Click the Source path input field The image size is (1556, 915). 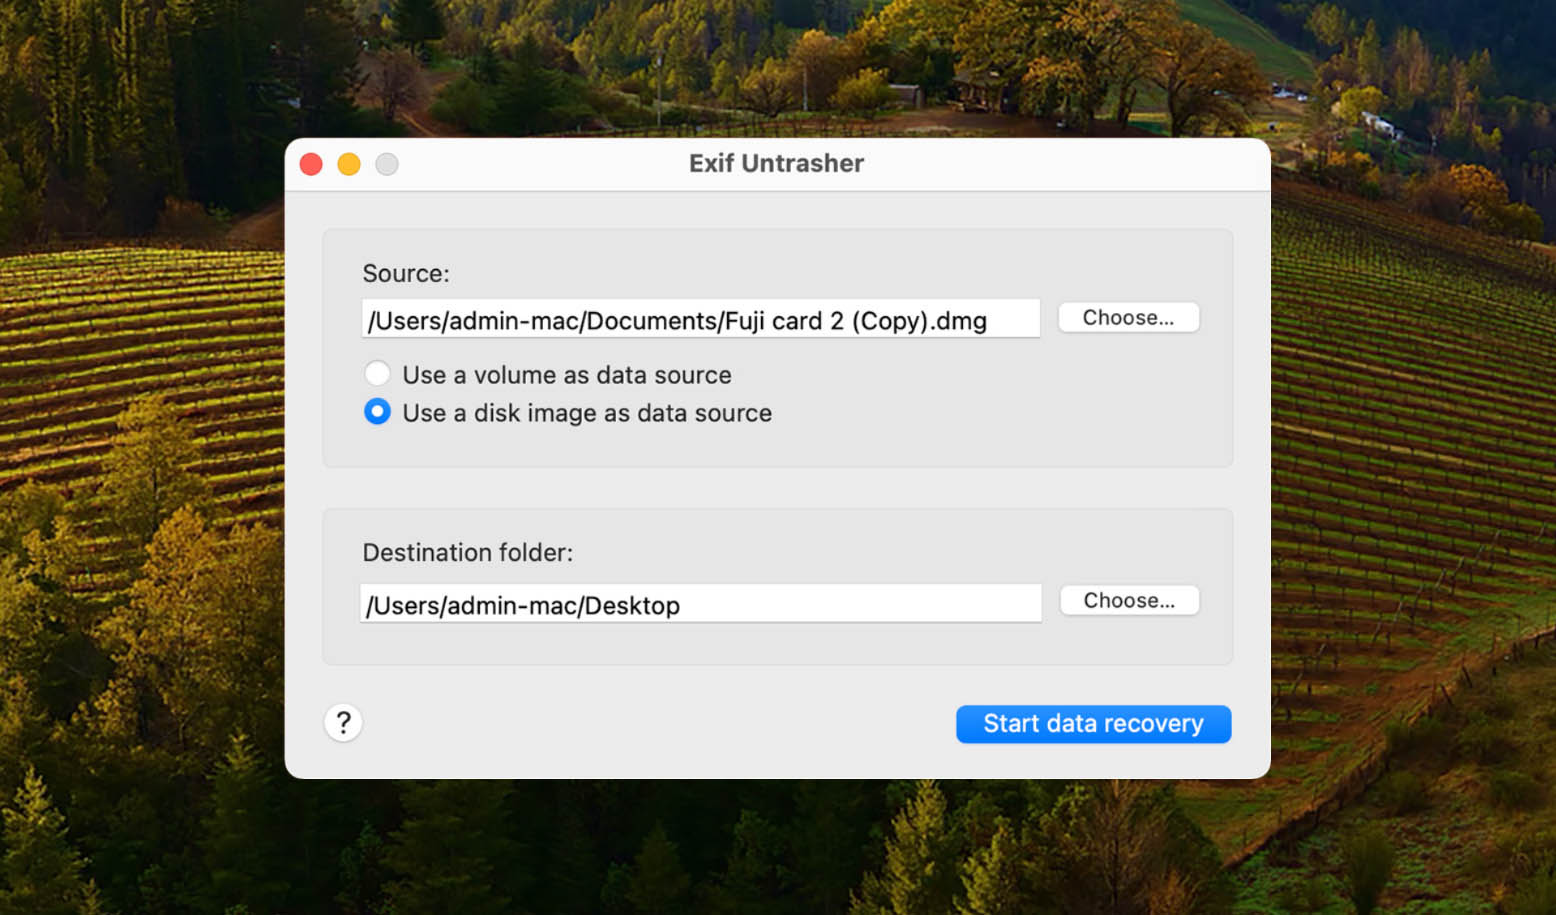(x=700, y=319)
